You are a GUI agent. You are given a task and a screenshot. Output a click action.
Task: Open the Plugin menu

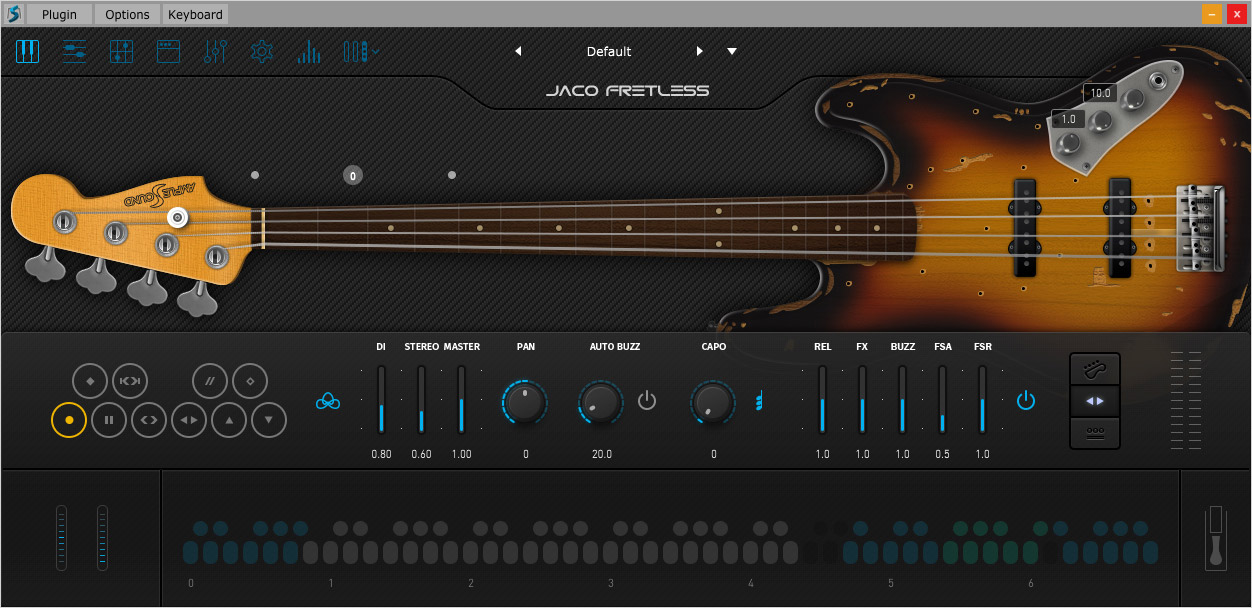point(59,14)
